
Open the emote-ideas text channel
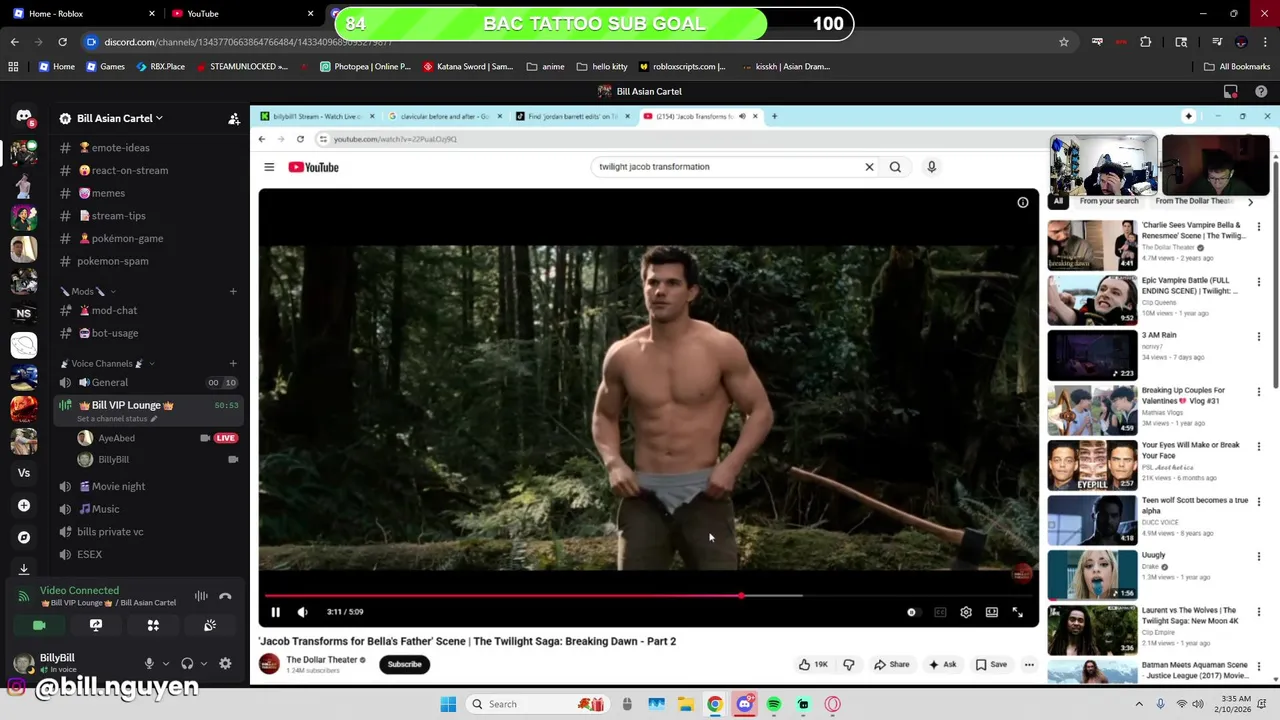coord(148,147)
